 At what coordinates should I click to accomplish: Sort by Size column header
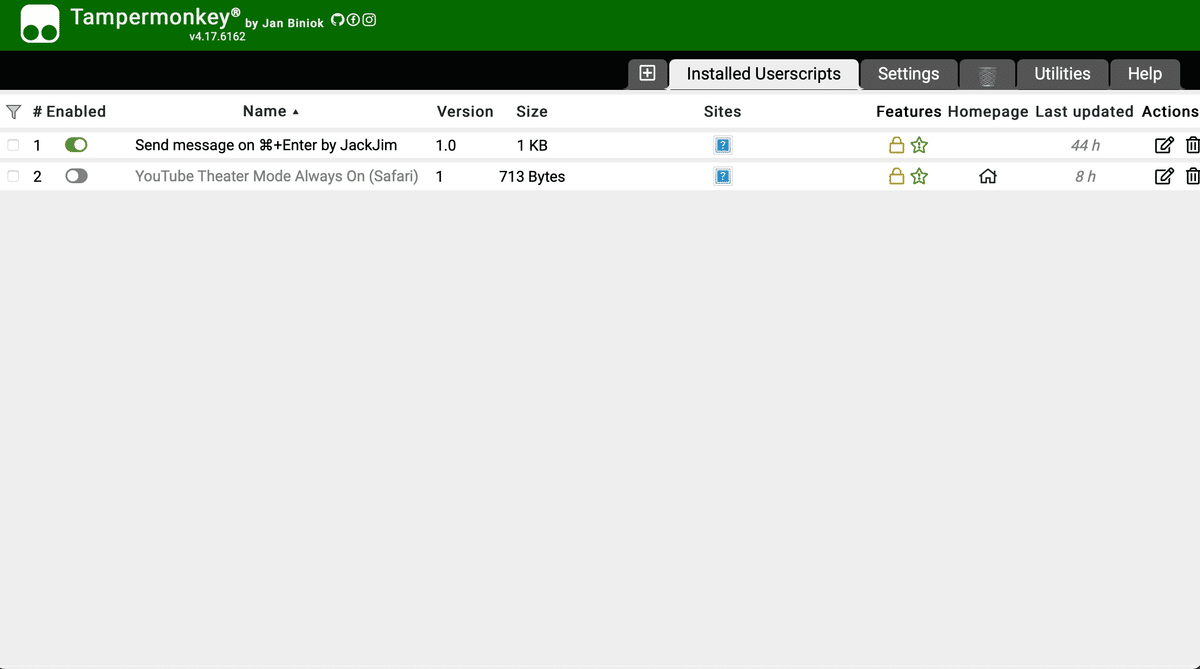tap(532, 112)
